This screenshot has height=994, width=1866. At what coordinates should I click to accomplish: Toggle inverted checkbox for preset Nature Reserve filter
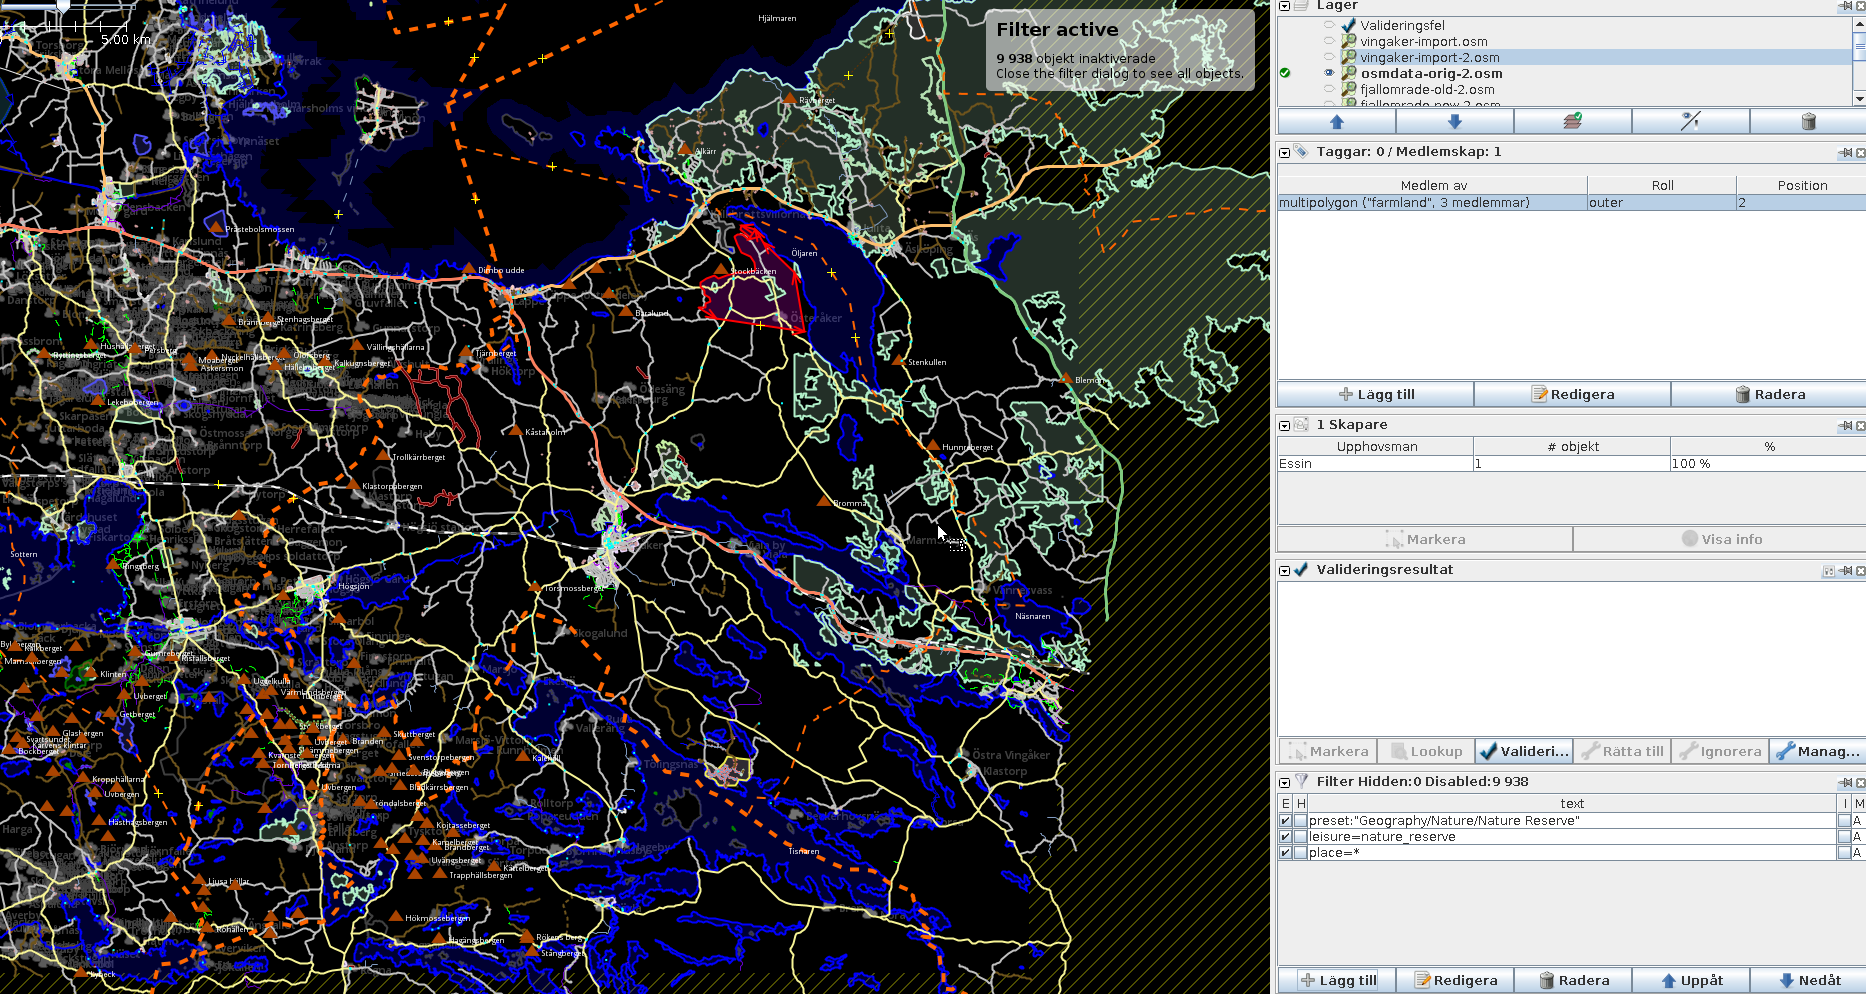[1843, 821]
